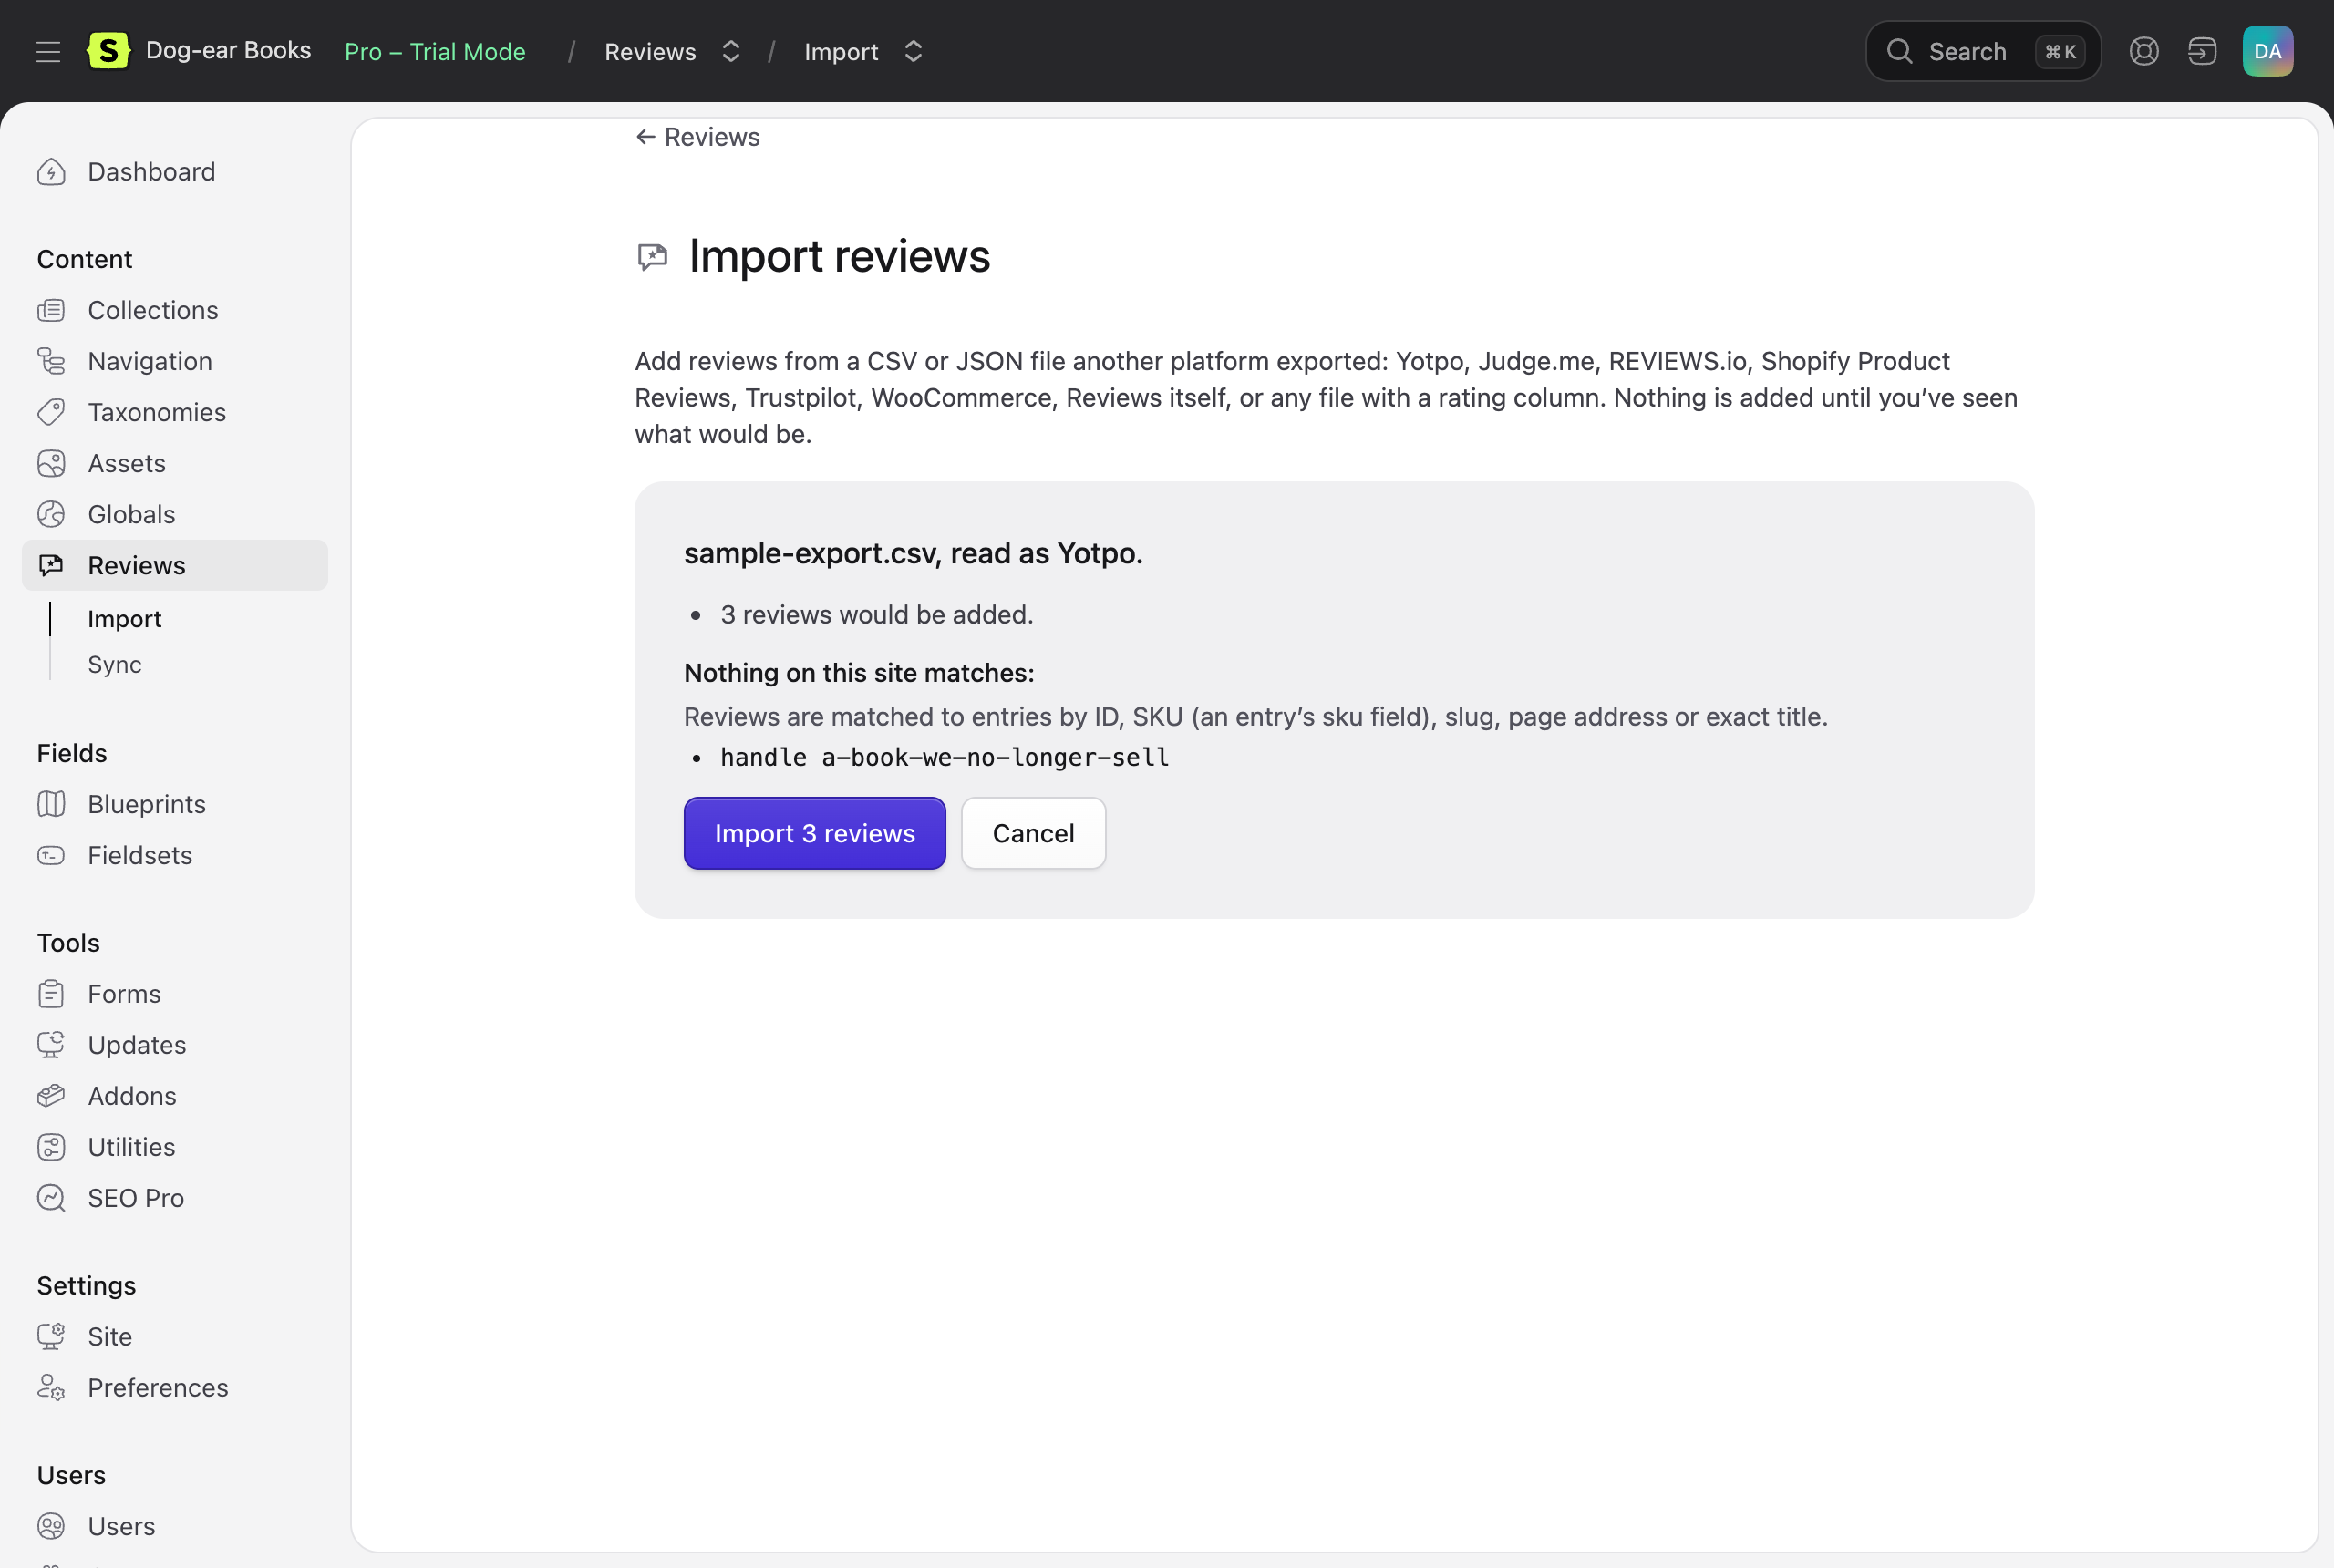Expand the Import breadcrumb chevron dropdown

913,51
